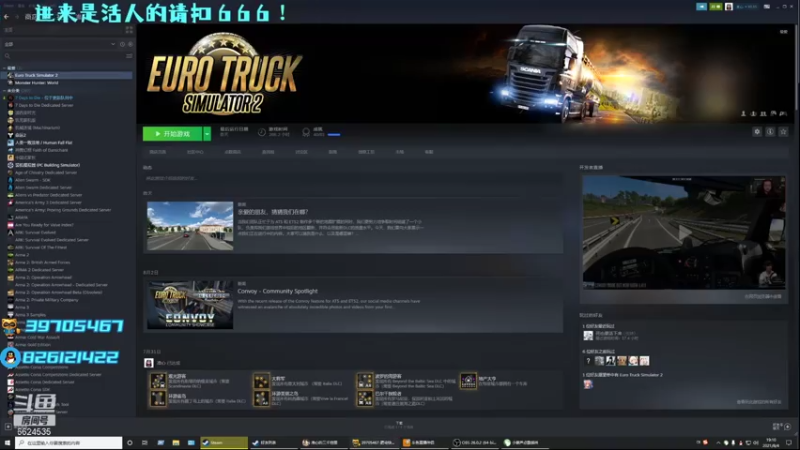800x450 pixels.
Task: Toggle the library grid view icon
Action: coord(129,30)
